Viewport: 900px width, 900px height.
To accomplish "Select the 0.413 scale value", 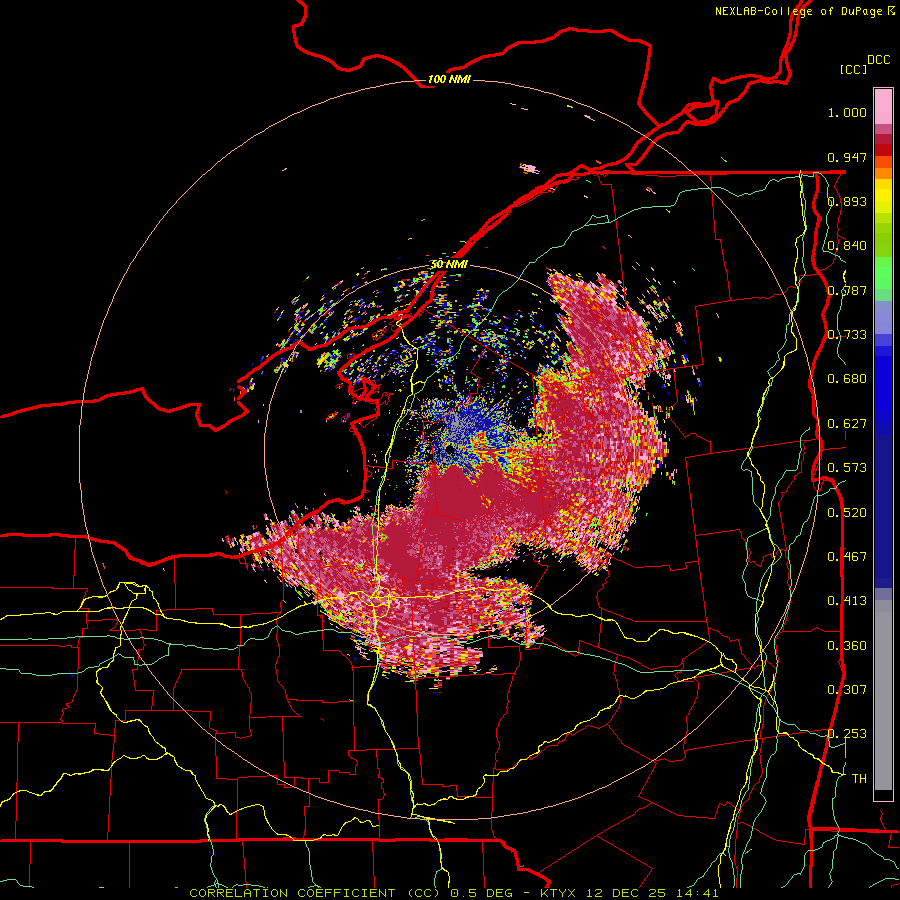I will [x=847, y=601].
